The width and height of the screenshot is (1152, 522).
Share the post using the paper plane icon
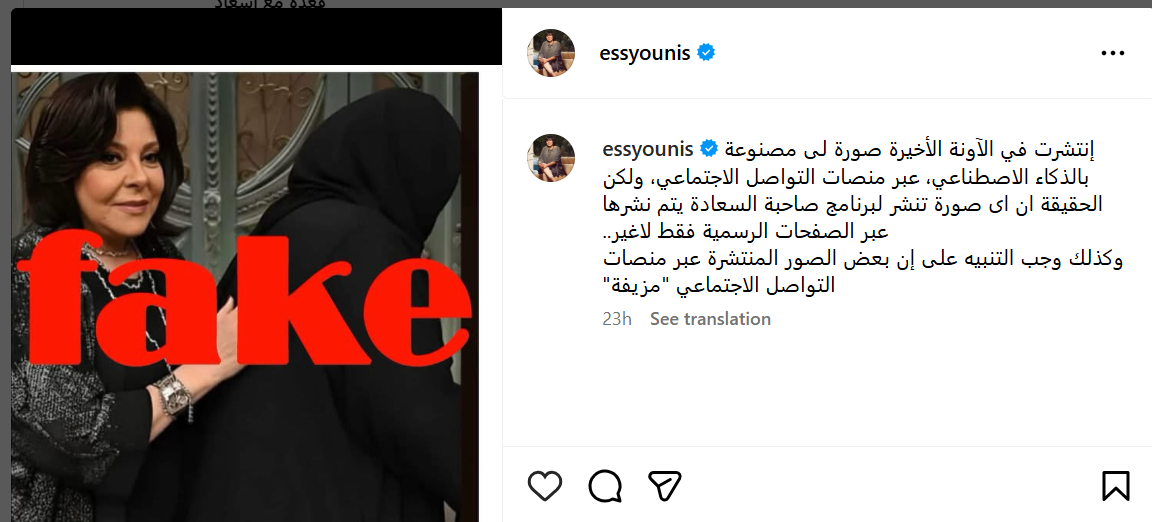point(665,486)
